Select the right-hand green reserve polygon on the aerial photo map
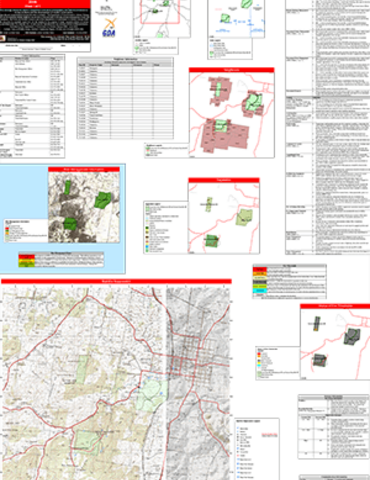This screenshot has width=370, height=480. pos(103,200)
